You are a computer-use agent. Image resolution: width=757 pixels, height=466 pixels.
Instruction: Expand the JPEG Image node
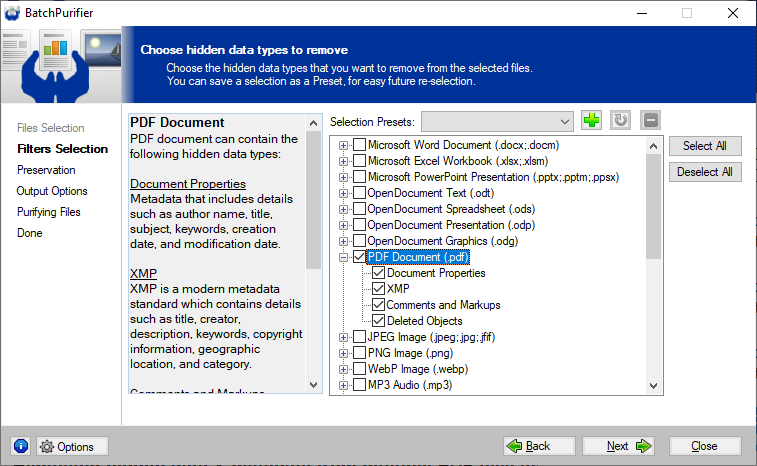(x=343, y=337)
